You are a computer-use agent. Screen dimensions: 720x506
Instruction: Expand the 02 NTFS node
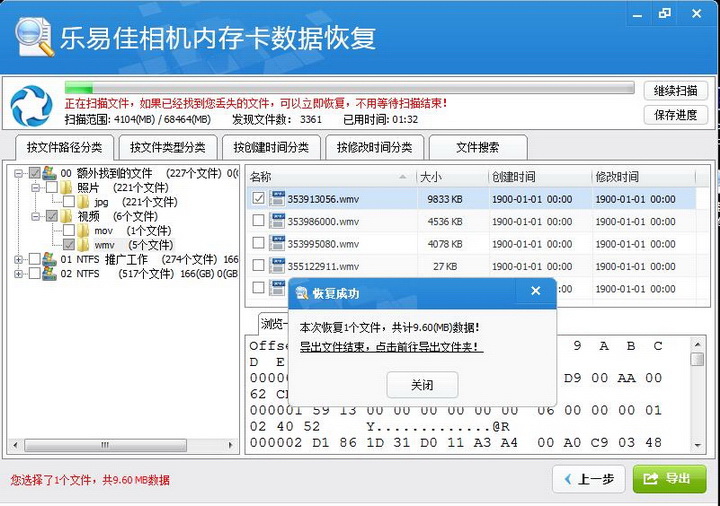coord(18,274)
